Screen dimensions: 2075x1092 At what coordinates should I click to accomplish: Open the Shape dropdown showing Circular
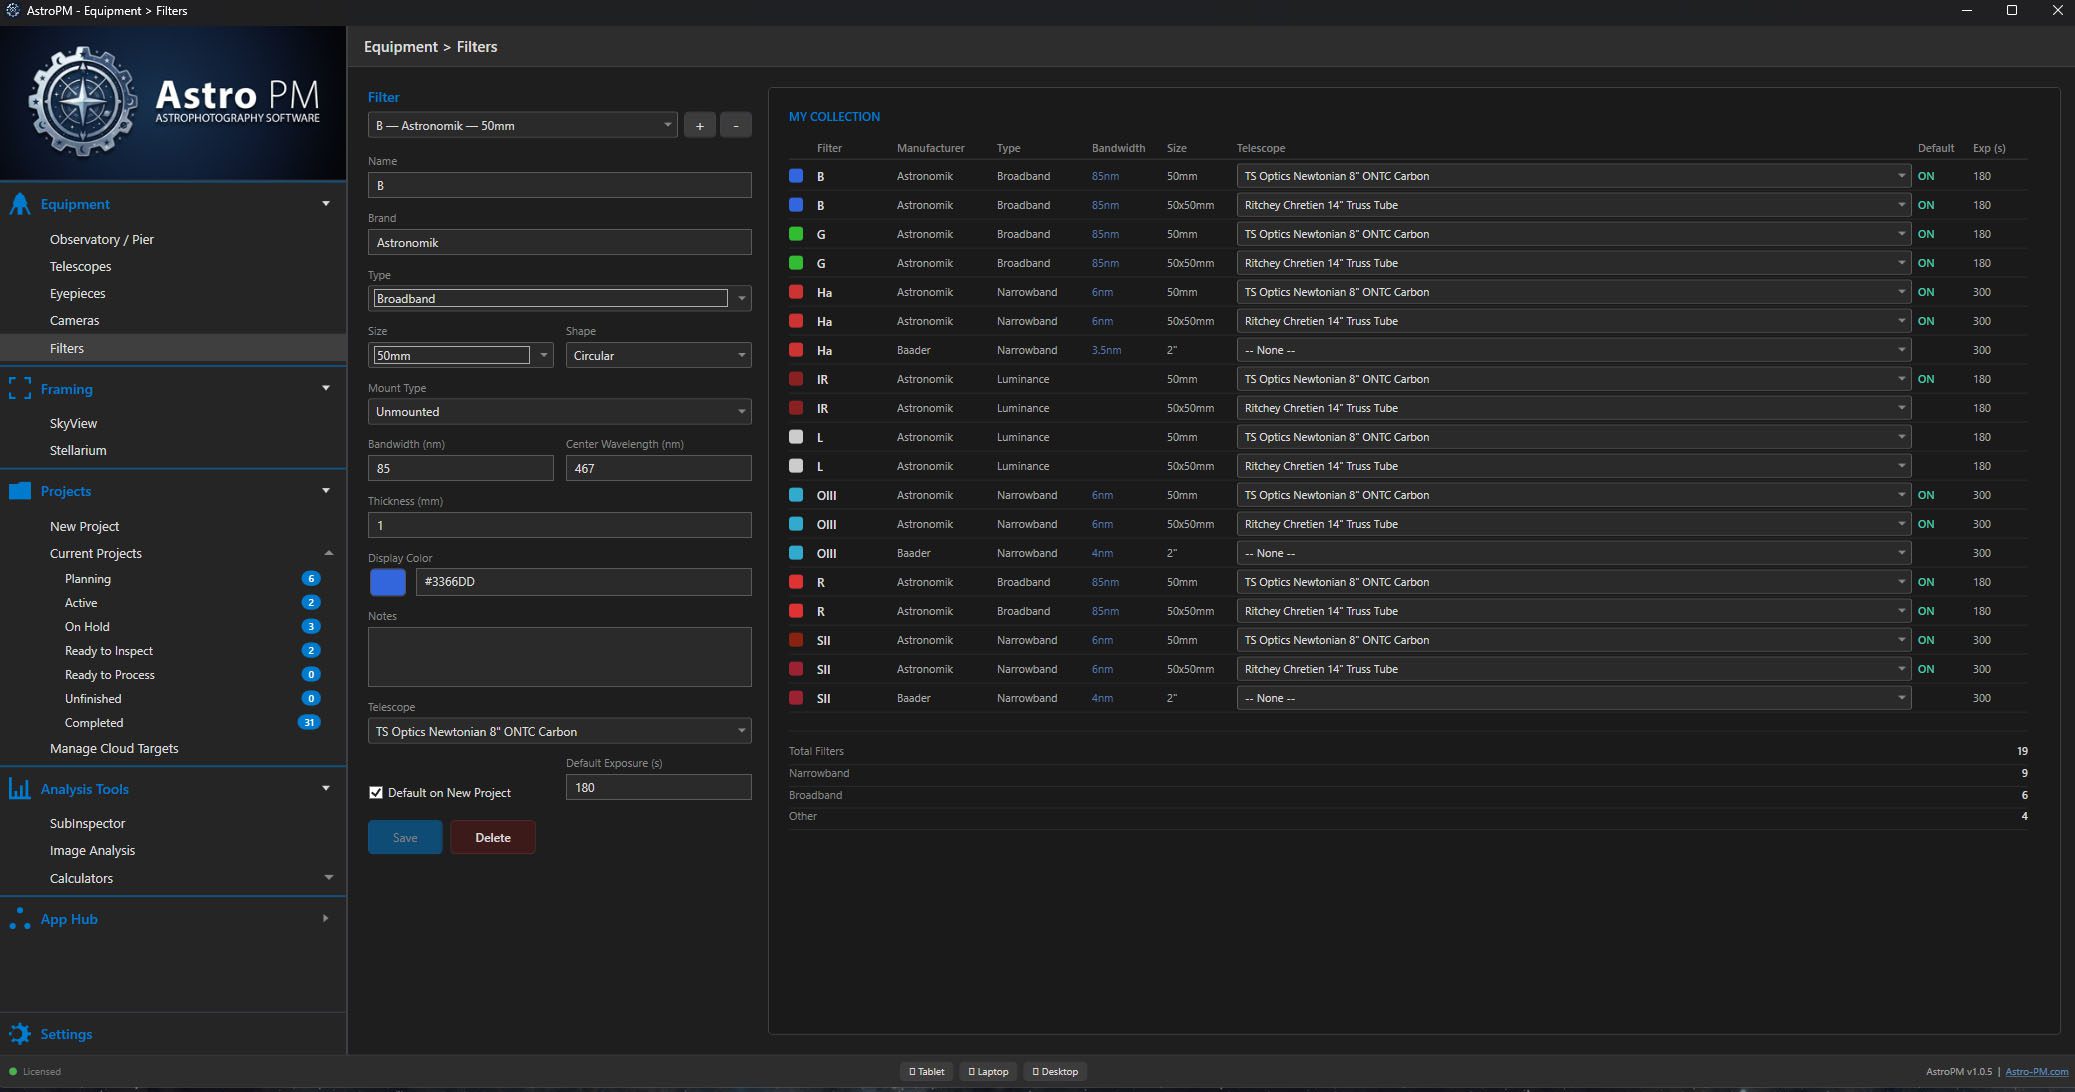pyautogui.click(x=658, y=356)
